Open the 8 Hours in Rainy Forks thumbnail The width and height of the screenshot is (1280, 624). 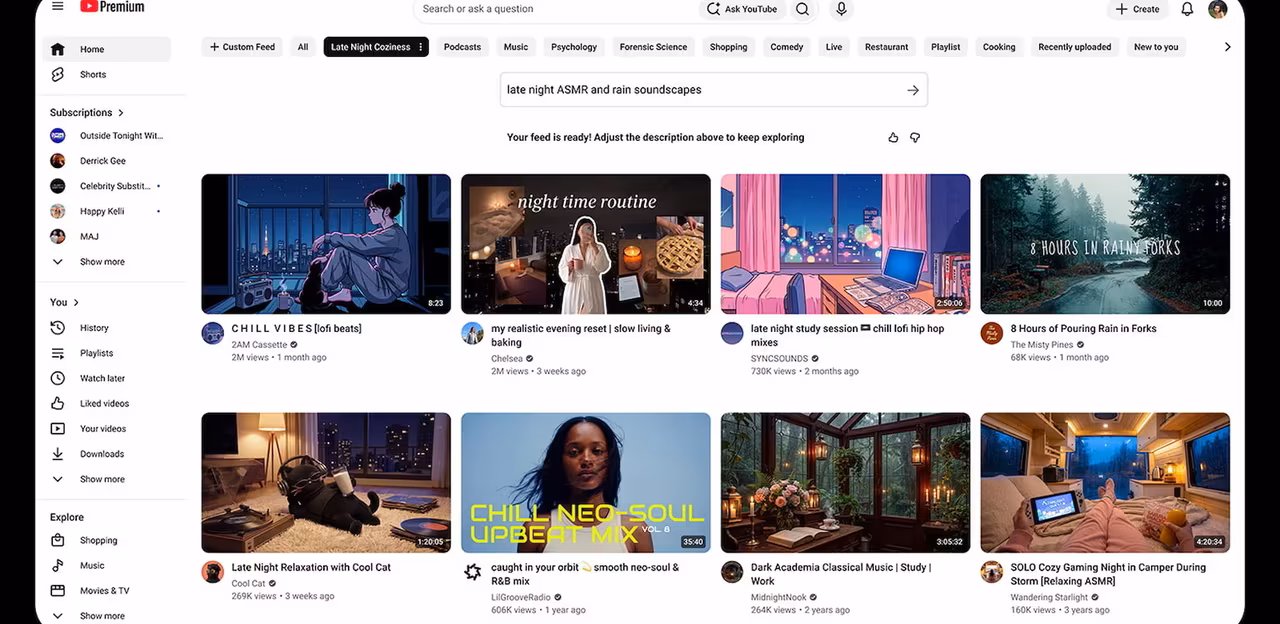point(1105,244)
